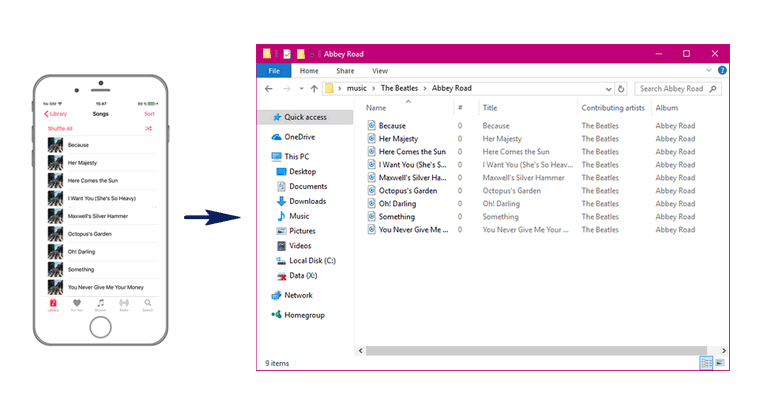Select Quick access in navigation pane

[x=306, y=117]
